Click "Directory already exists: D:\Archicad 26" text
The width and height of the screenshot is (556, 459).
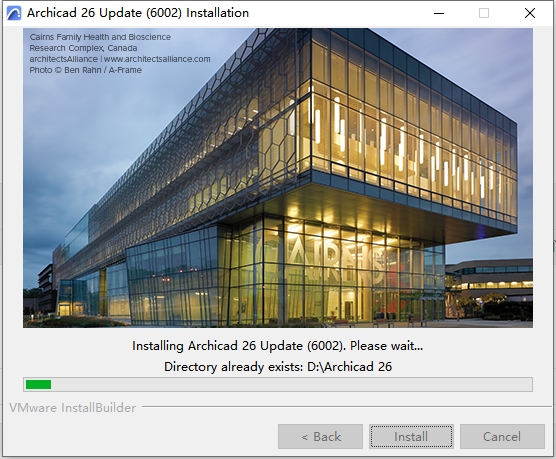tap(278, 366)
